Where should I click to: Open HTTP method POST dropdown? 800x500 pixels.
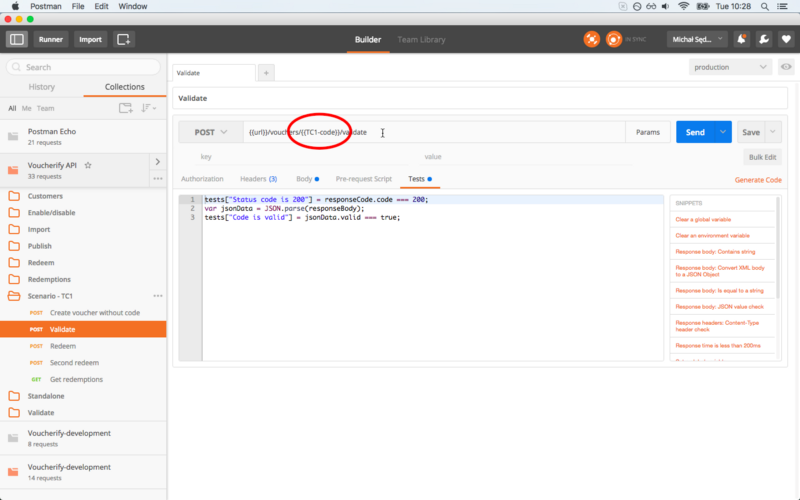[x=210, y=132]
